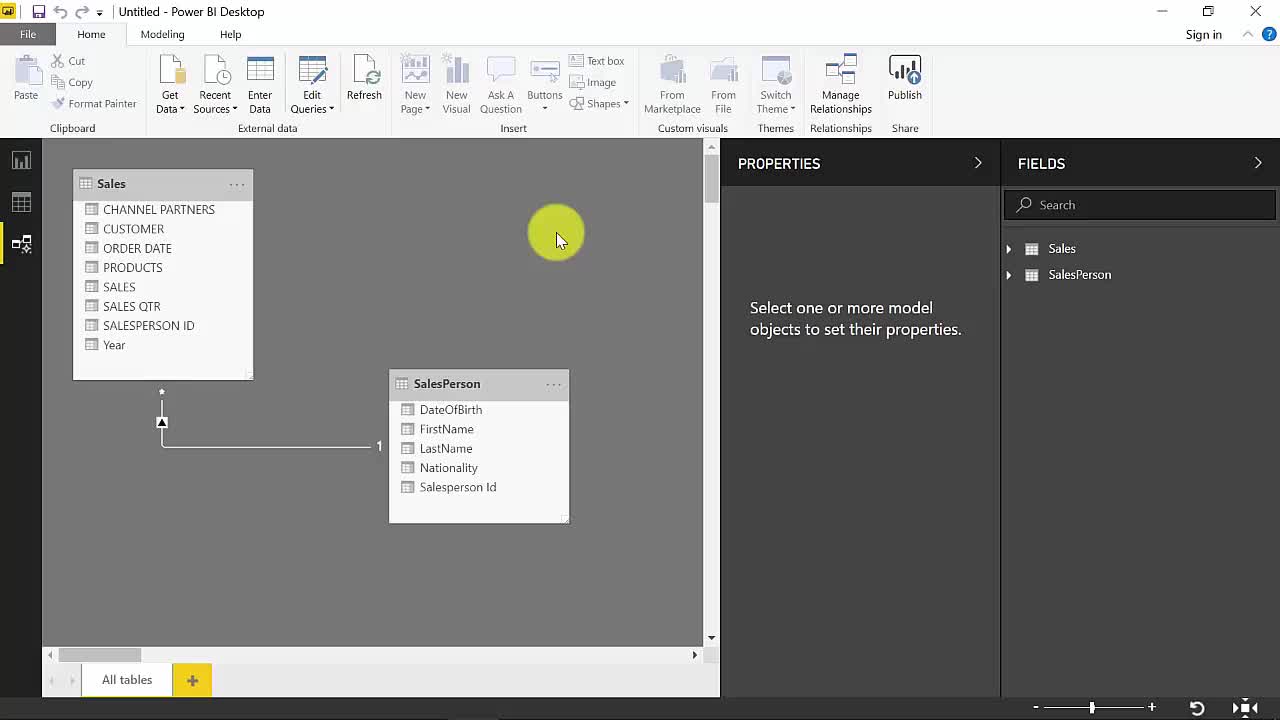Open the File menu
Screen dimensions: 1280x720
click(x=28, y=34)
